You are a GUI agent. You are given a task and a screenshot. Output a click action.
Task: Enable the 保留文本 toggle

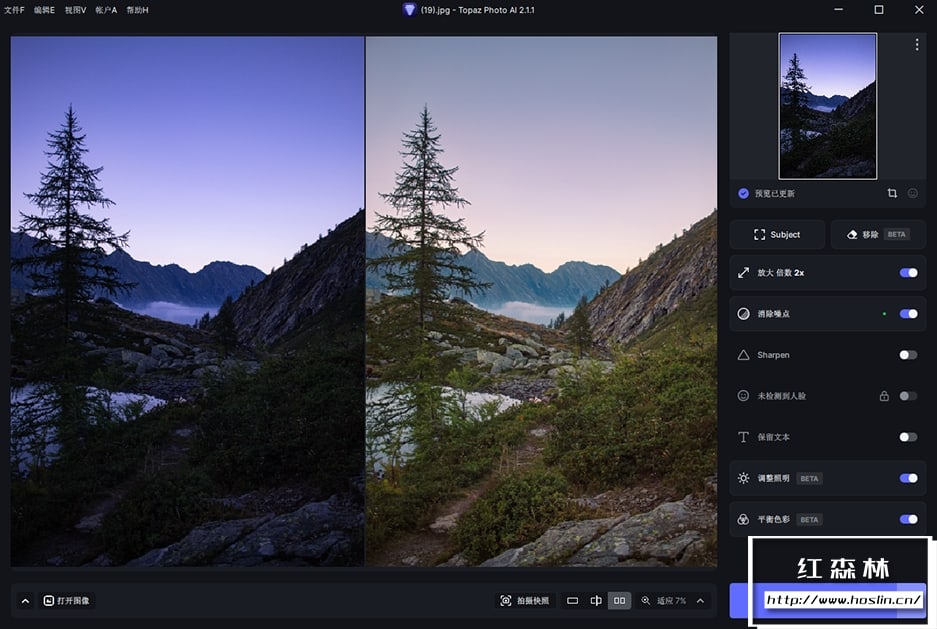point(908,437)
